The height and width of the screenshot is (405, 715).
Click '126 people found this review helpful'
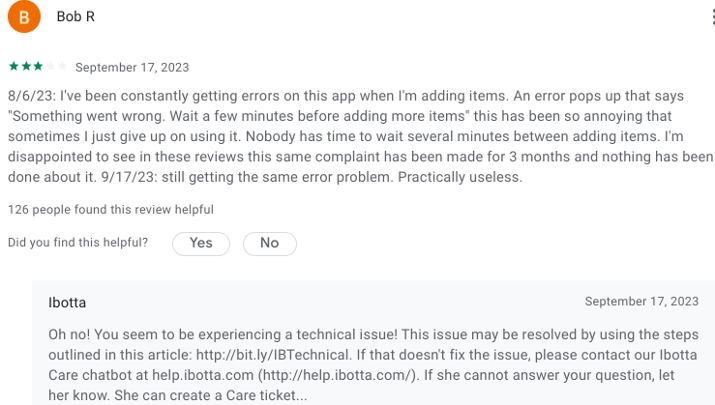111,210
